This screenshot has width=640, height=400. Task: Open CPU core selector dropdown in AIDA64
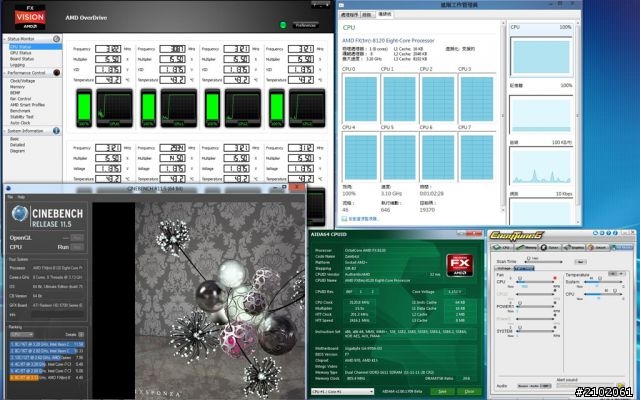[x=342, y=391]
